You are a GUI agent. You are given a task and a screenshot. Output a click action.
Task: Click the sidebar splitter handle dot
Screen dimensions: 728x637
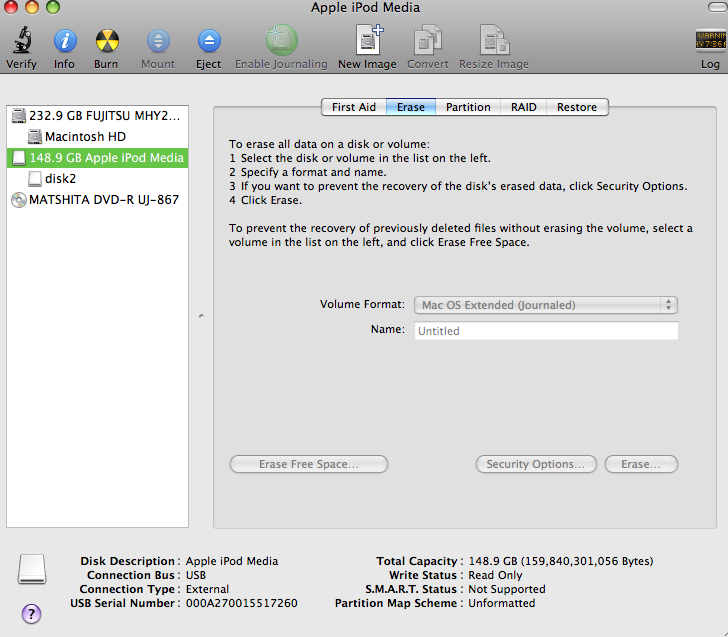click(x=201, y=316)
